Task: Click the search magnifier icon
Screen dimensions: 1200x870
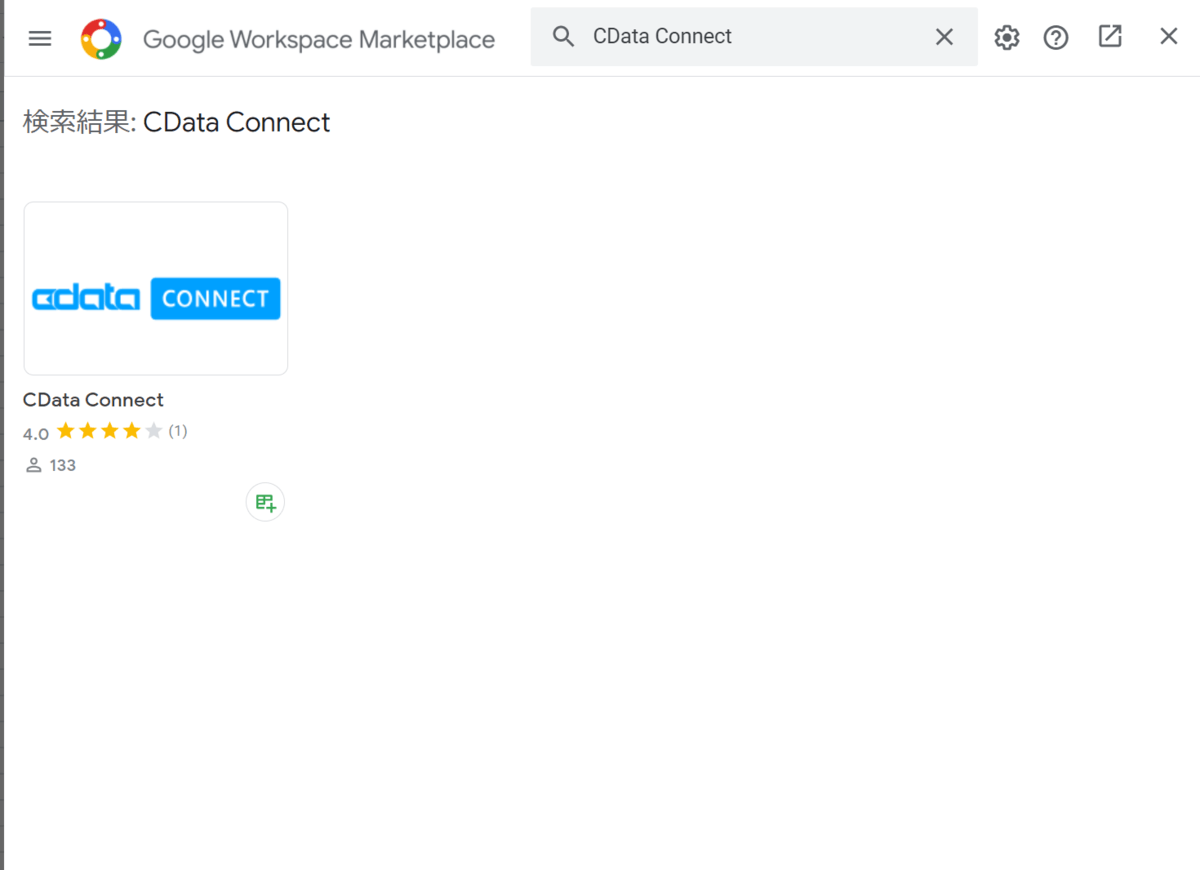Action: 564,37
